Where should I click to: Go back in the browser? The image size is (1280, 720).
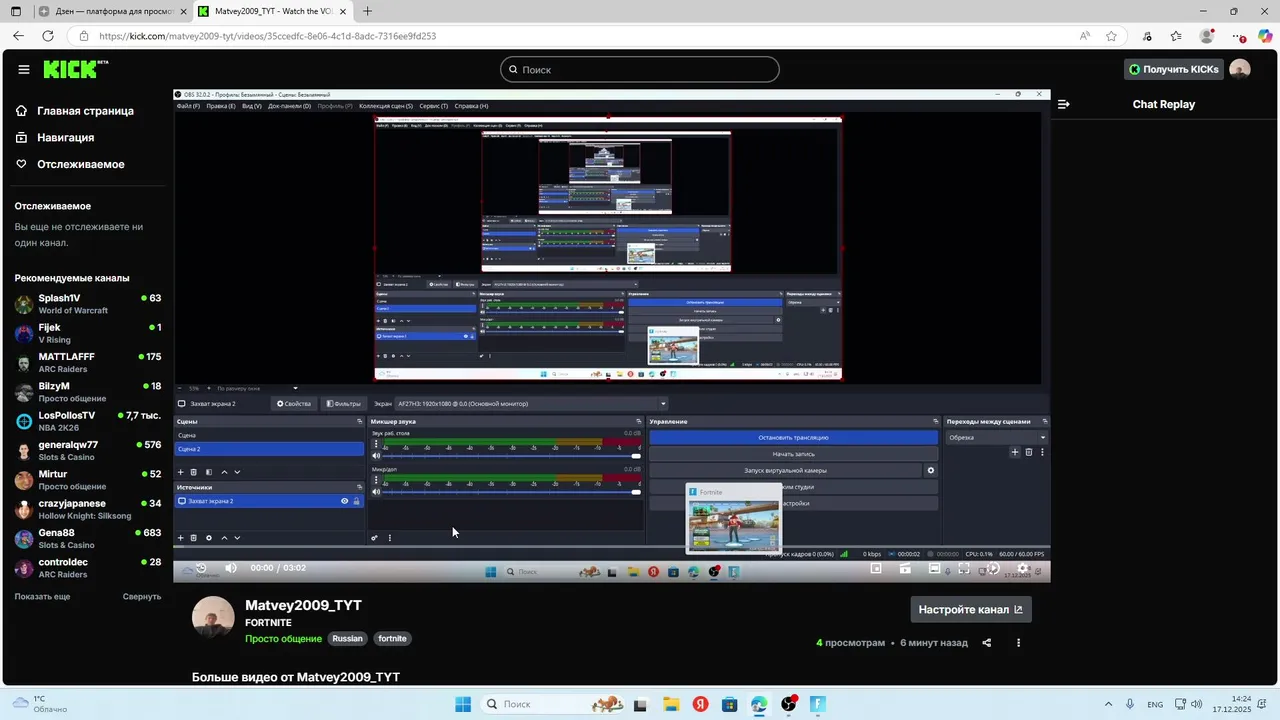tap(18, 36)
